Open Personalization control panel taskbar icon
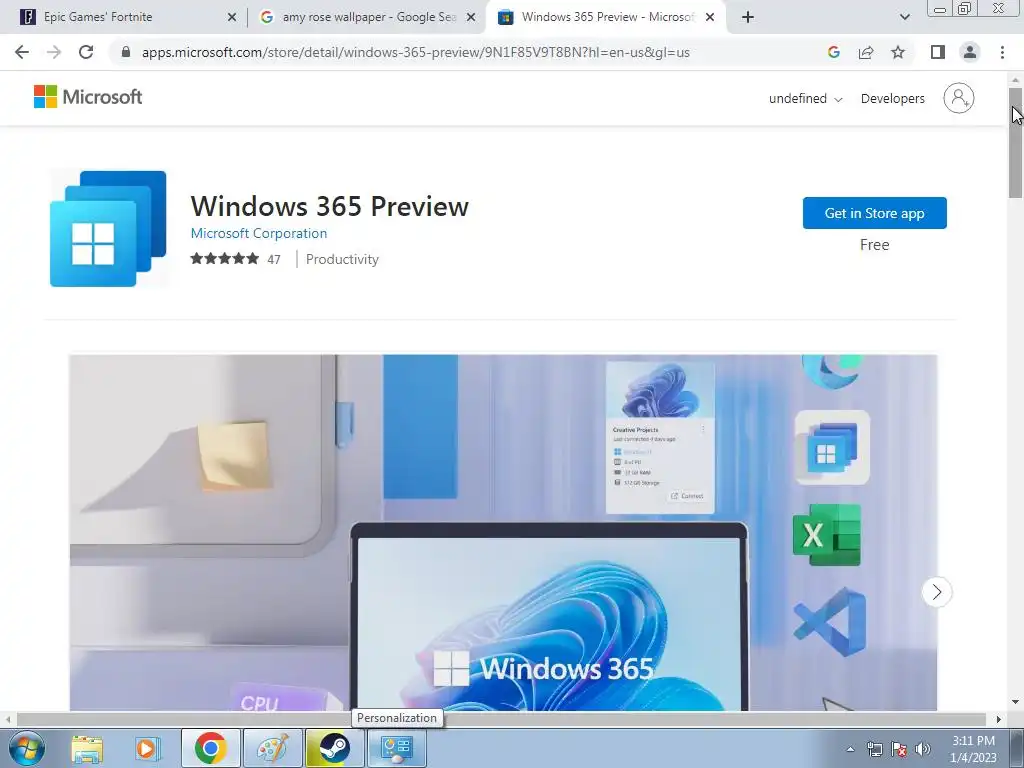This screenshot has width=1024, height=768. pos(396,748)
